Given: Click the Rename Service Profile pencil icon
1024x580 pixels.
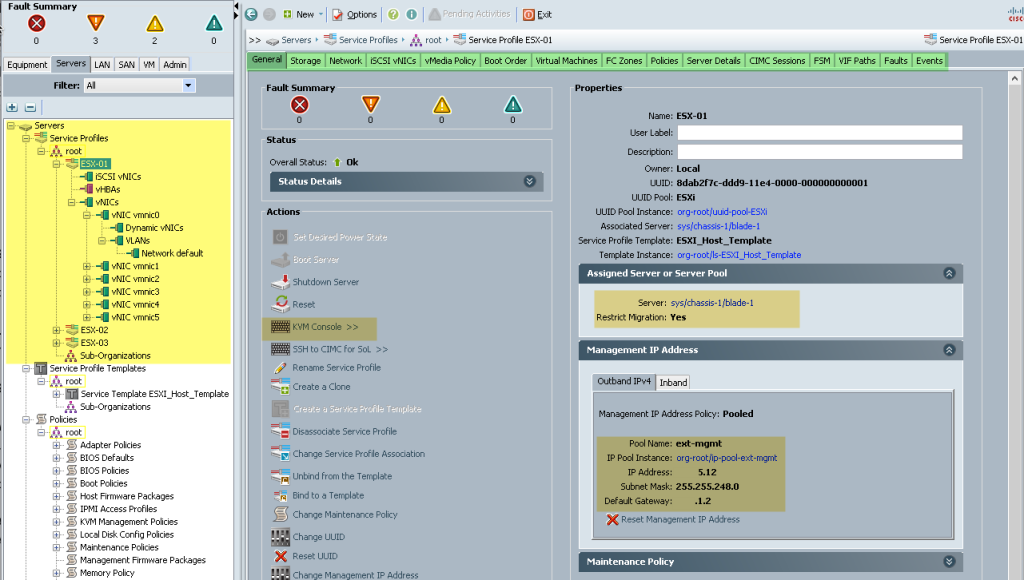Looking at the screenshot, I should coord(280,368).
